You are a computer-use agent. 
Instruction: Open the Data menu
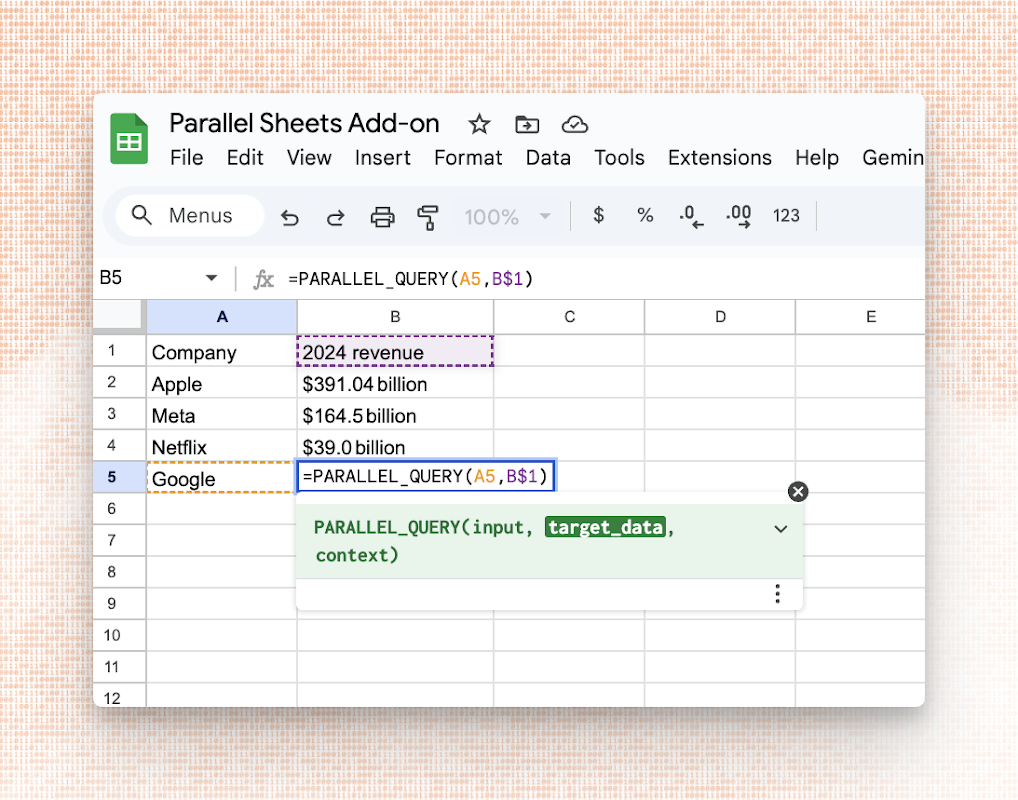(548, 158)
